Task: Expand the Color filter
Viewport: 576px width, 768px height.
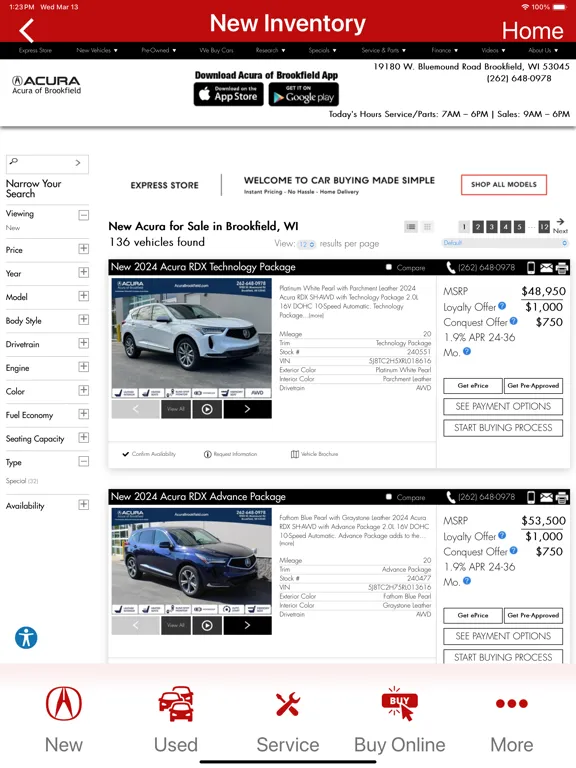Action: [x=84, y=390]
